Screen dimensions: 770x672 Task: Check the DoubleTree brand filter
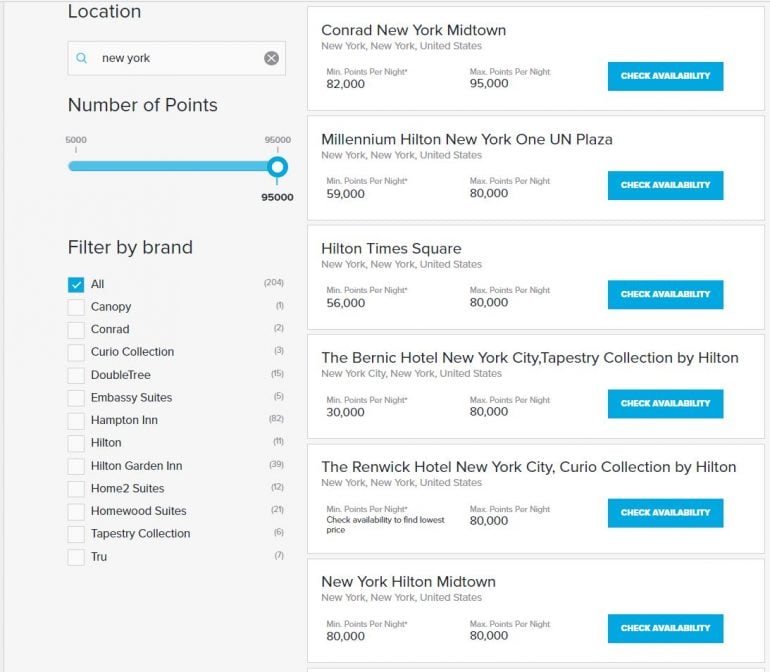pyautogui.click(x=76, y=375)
